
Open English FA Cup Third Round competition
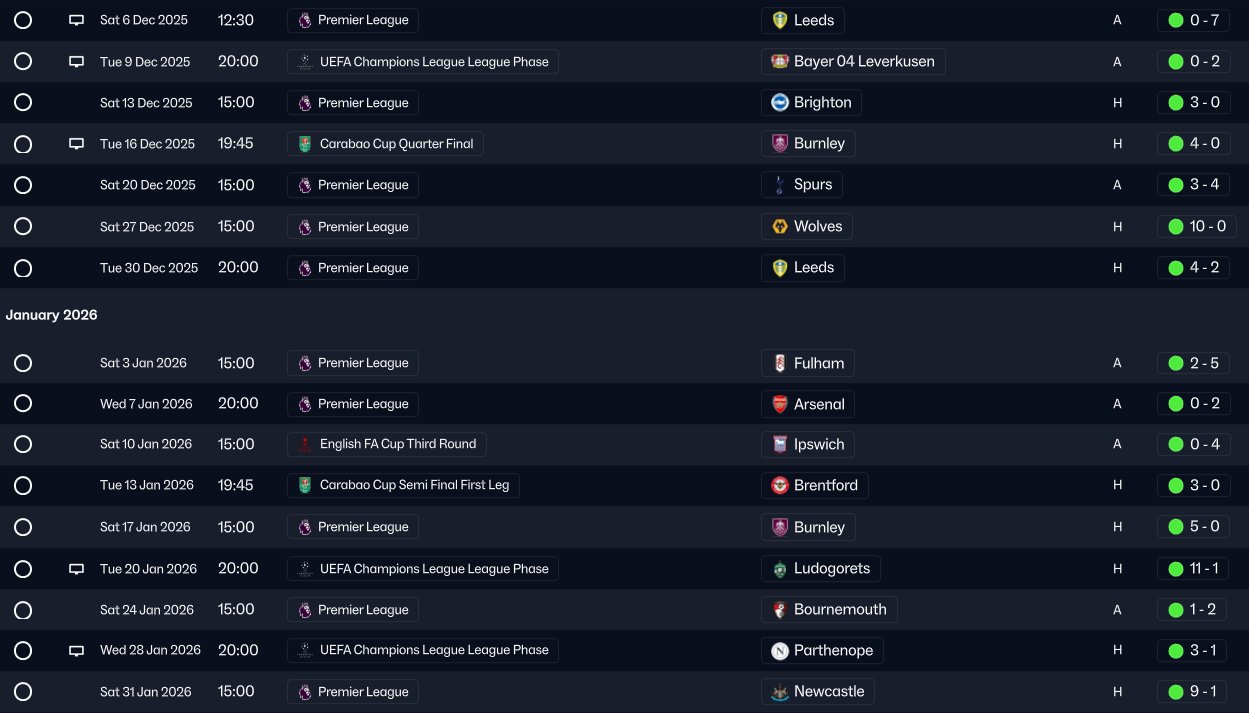(x=397, y=445)
